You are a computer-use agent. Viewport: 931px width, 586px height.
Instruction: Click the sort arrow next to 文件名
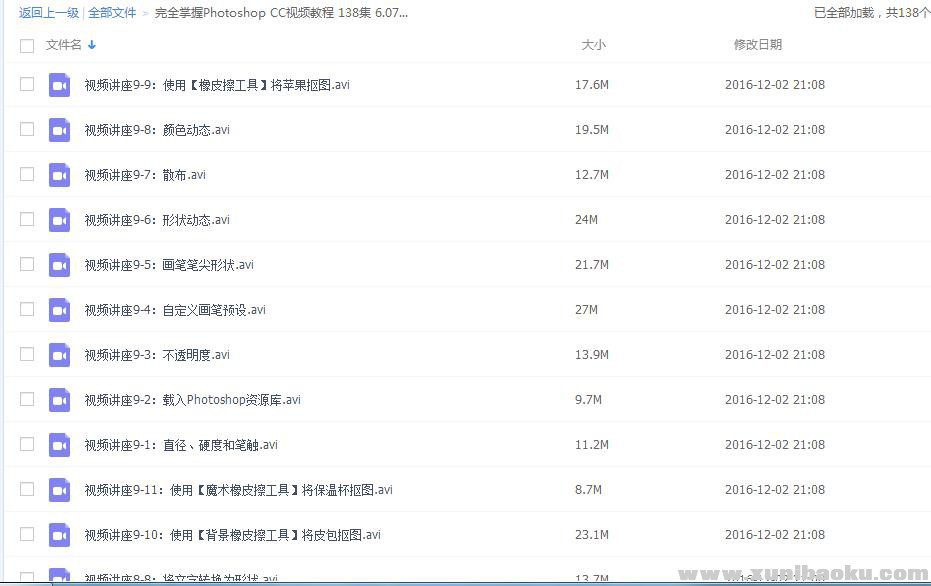pyautogui.click(x=92, y=45)
